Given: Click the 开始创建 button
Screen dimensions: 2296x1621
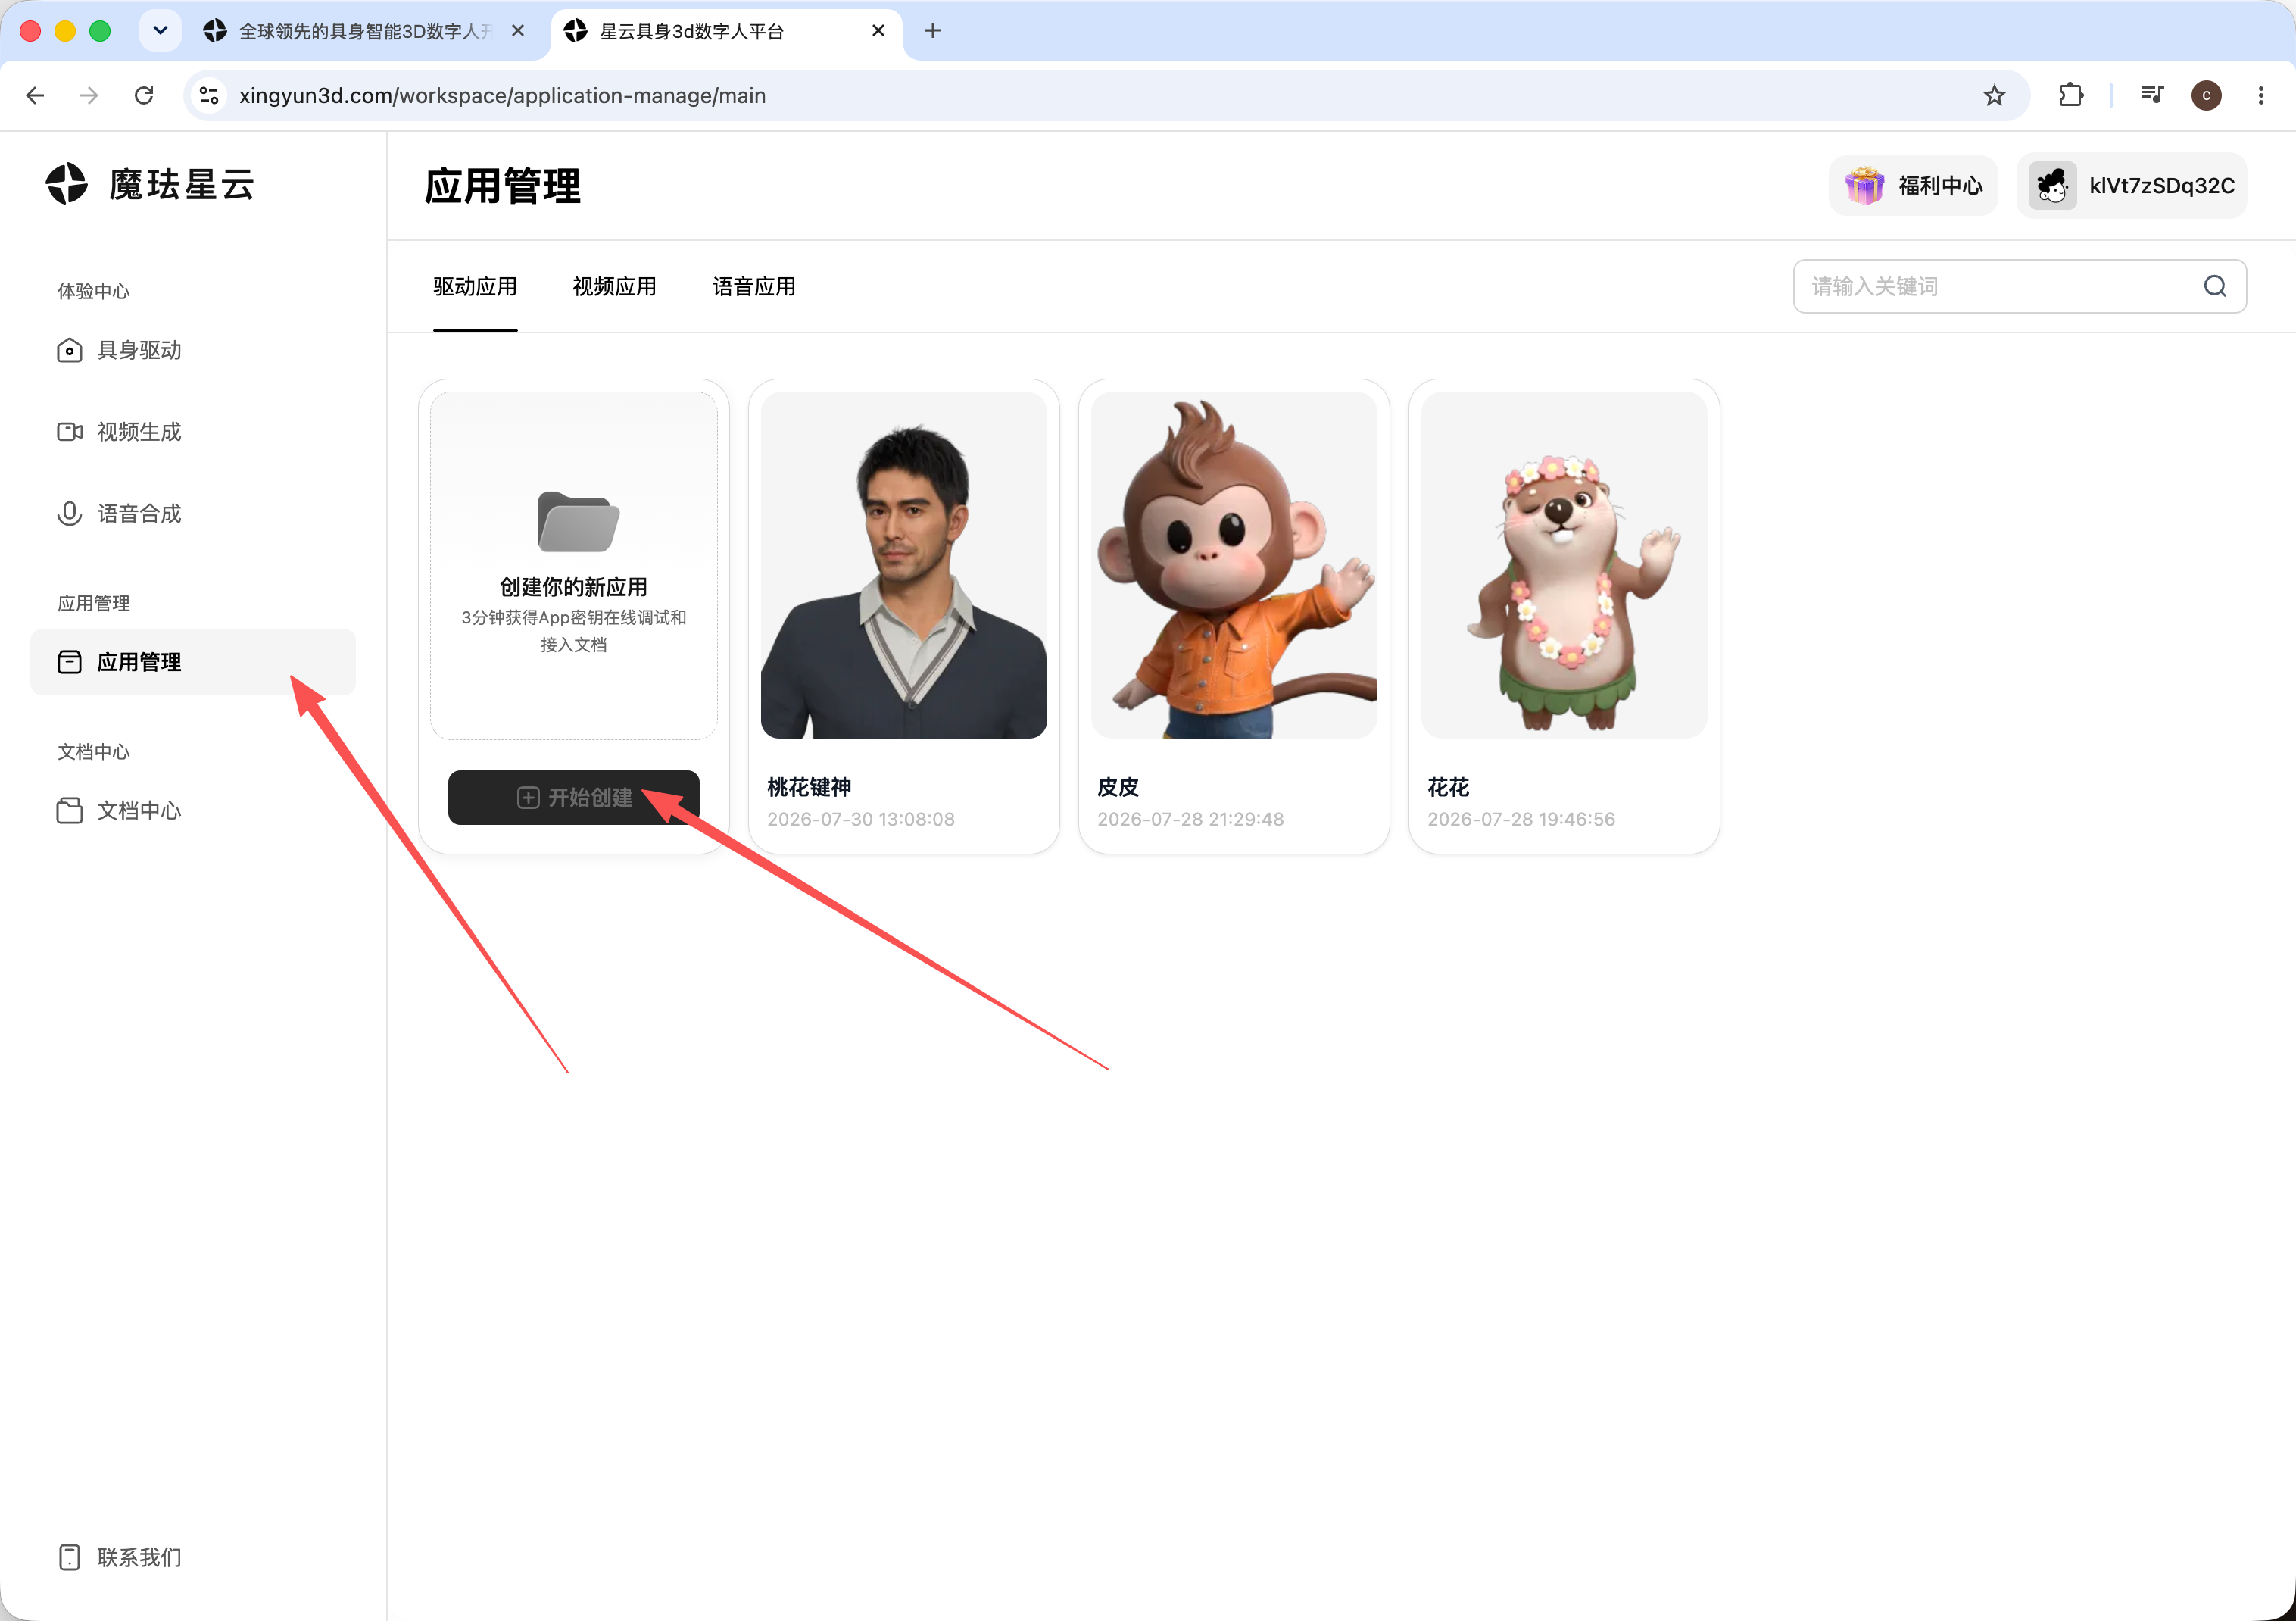Looking at the screenshot, I should [573, 797].
